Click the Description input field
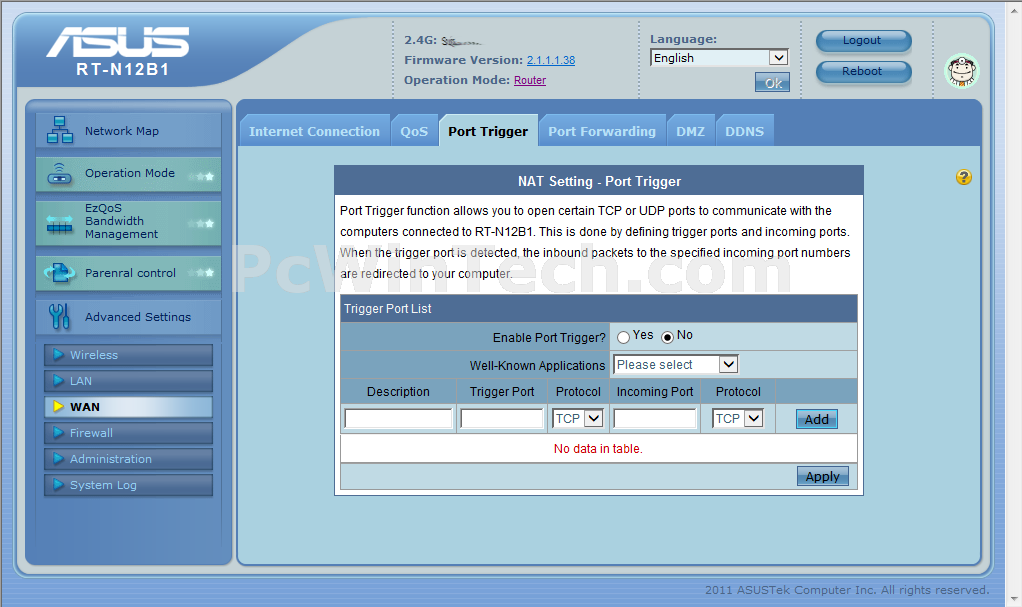This screenshot has height=607, width=1022. pyautogui.click(x=398, y=419)
